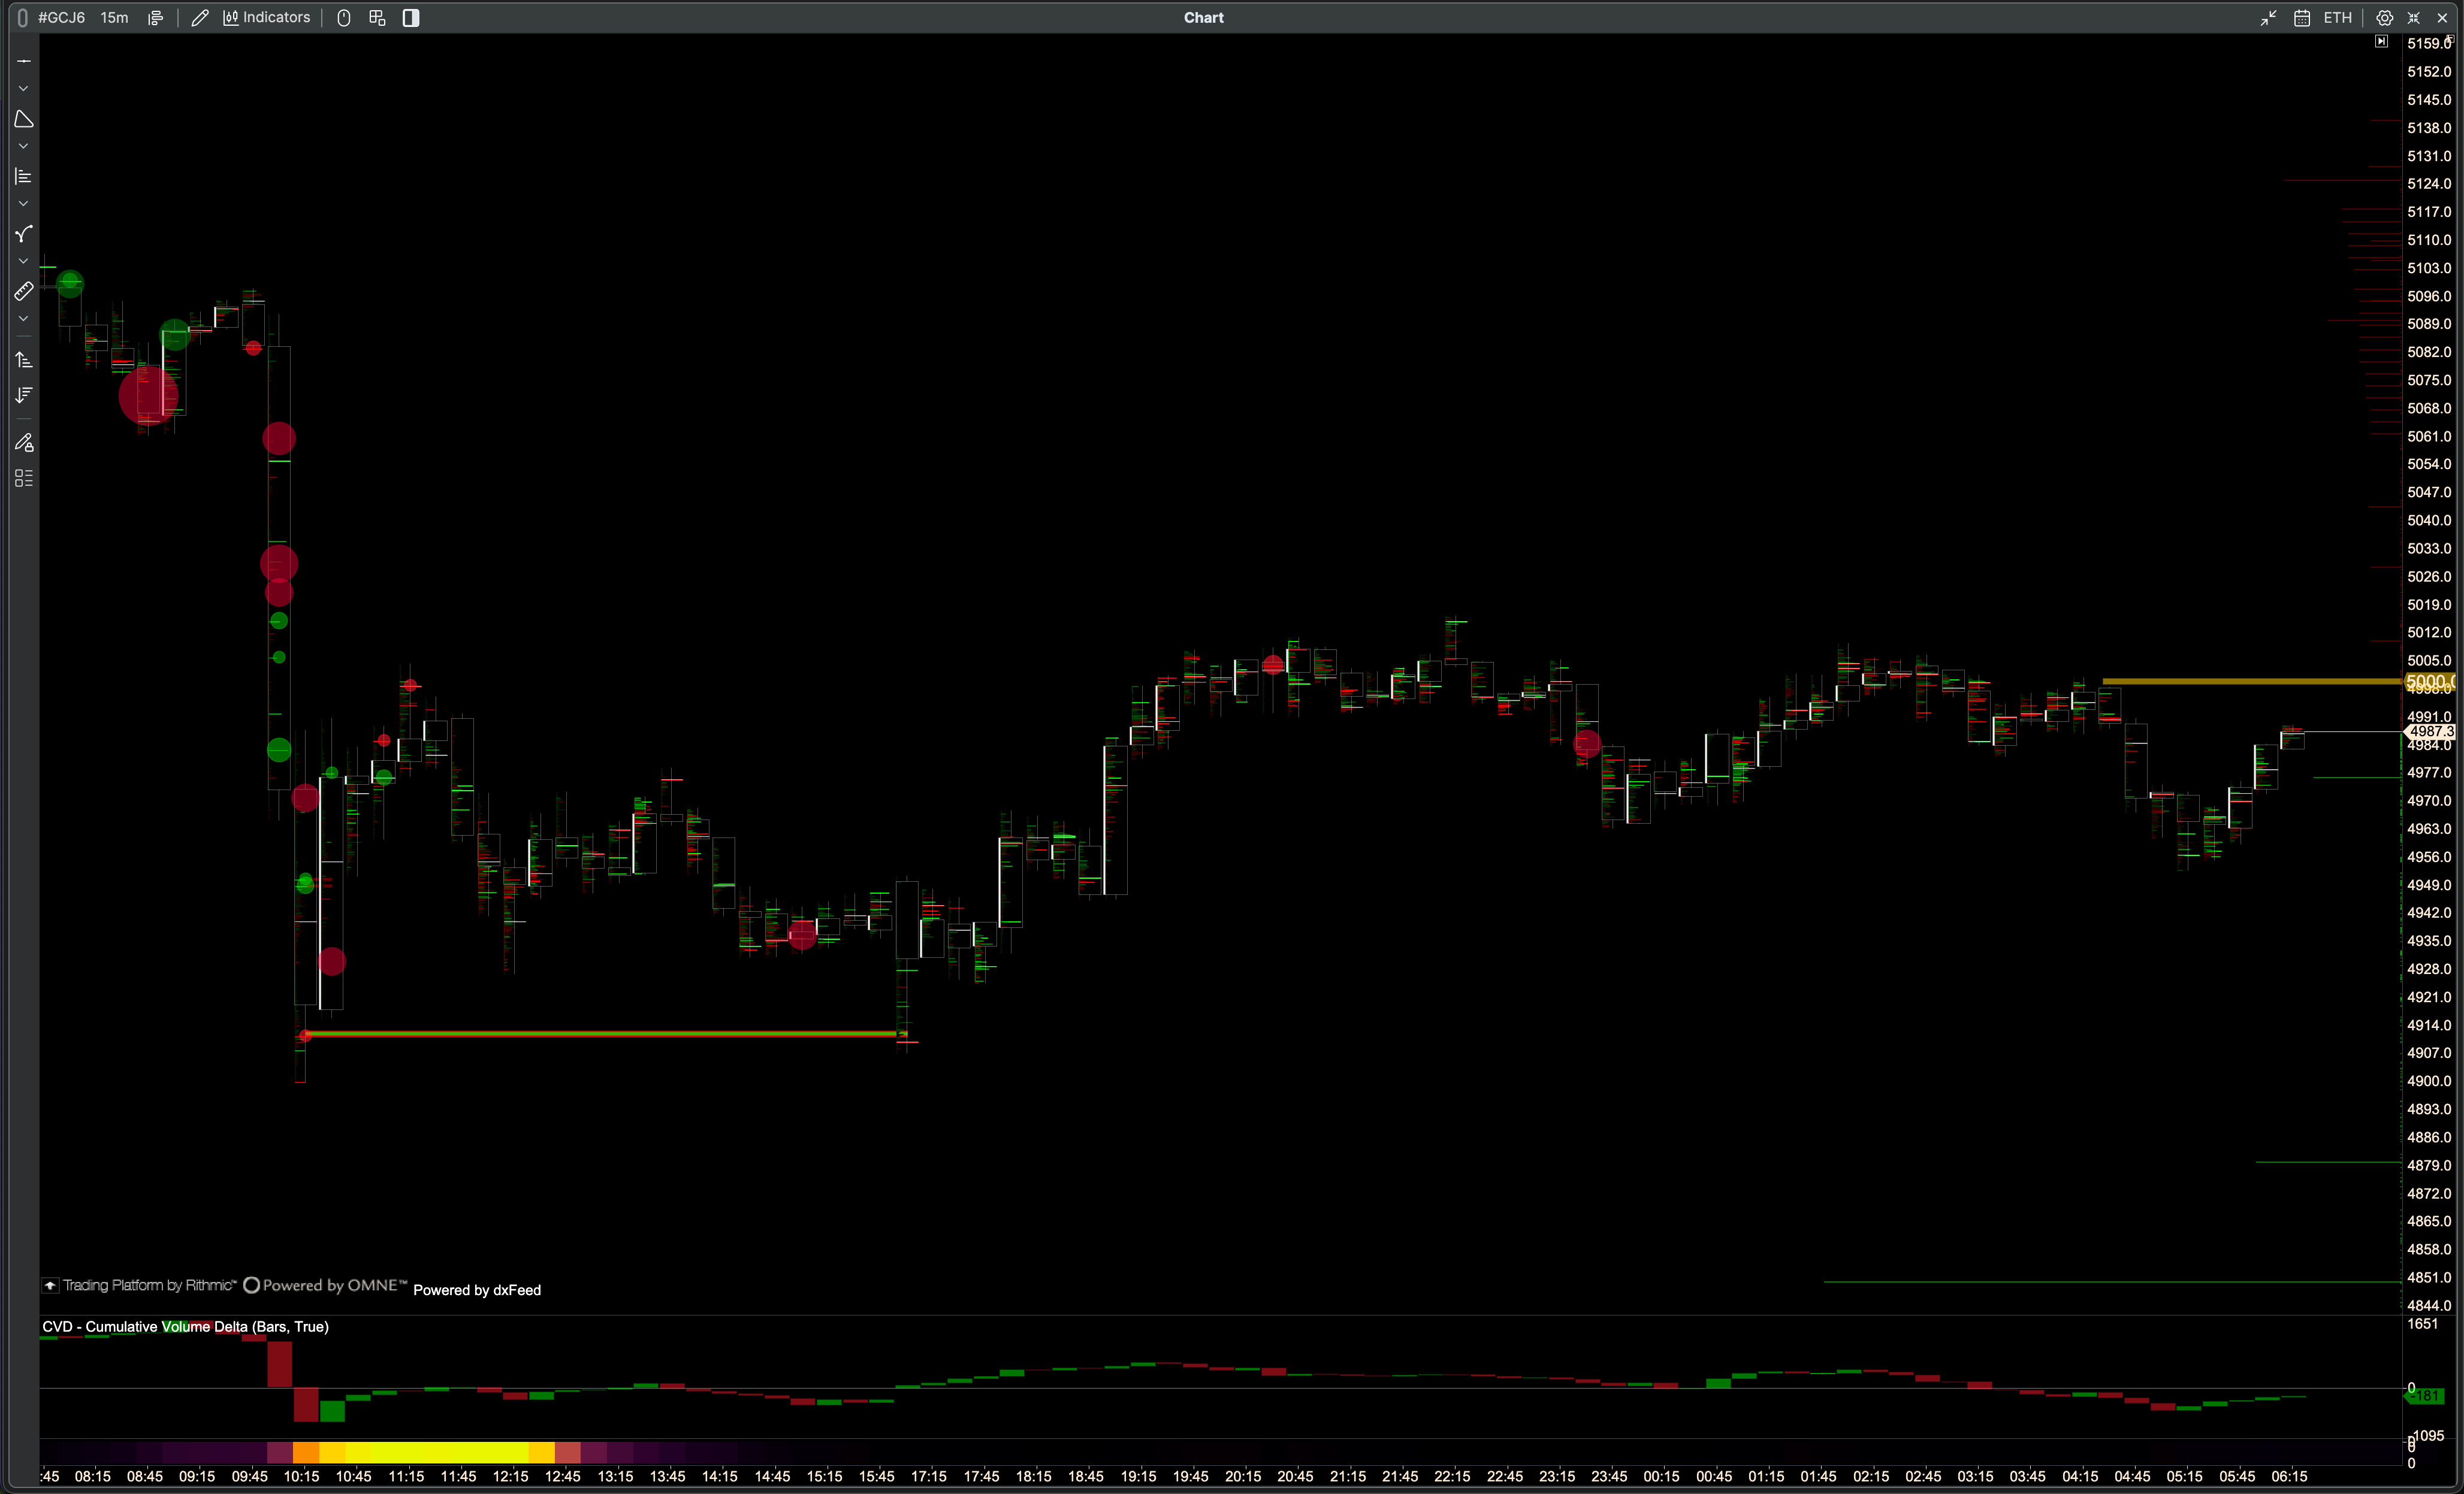The width and height of the screenshot is (2464, 1494).
Task: Toggle the lock drawings pencil icon
Action: coord(24,442)
